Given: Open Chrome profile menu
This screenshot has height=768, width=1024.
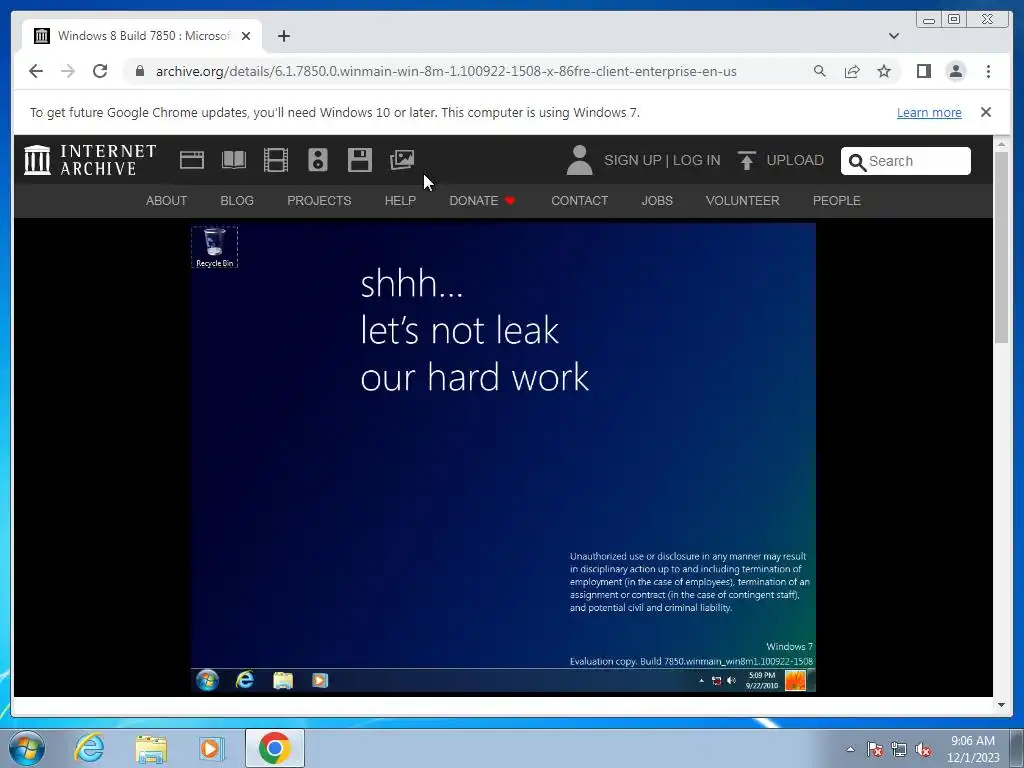Looking at the screenshot, I should (955, 71).
